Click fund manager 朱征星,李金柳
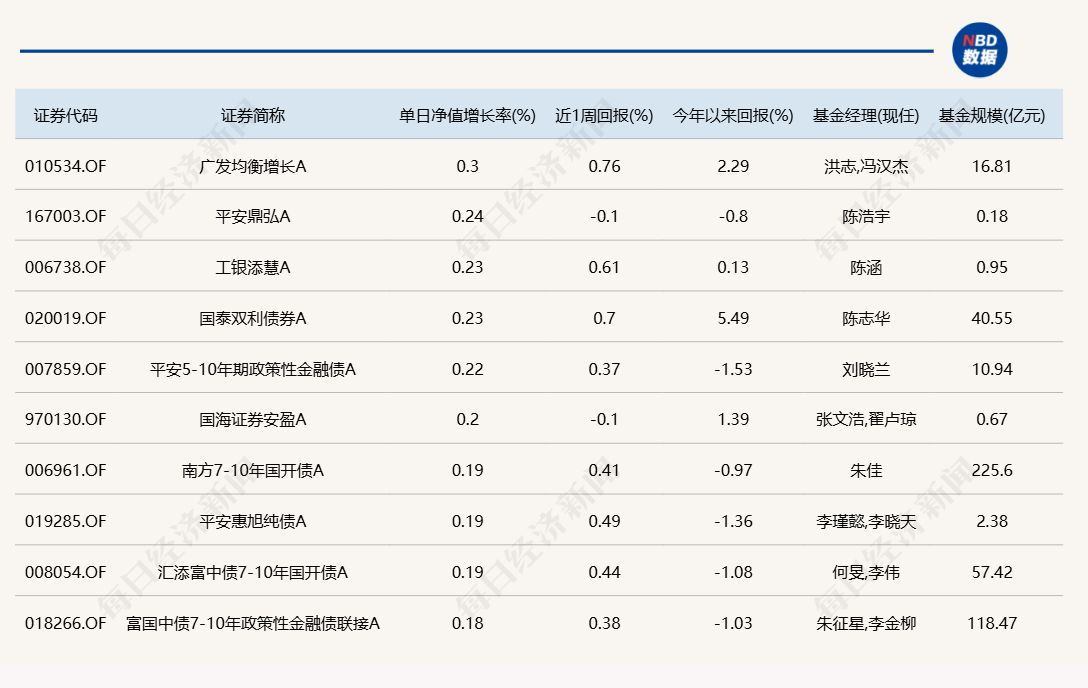The image size is (1088, 688). pos(866,624)
